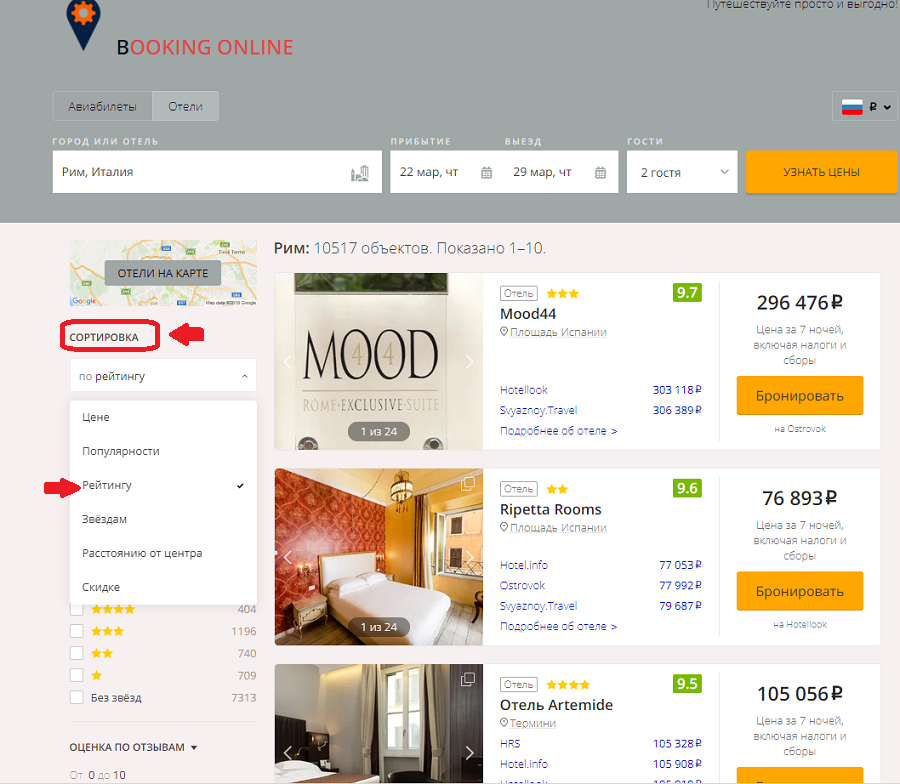Tick the four-star filter checkbox

76,609
